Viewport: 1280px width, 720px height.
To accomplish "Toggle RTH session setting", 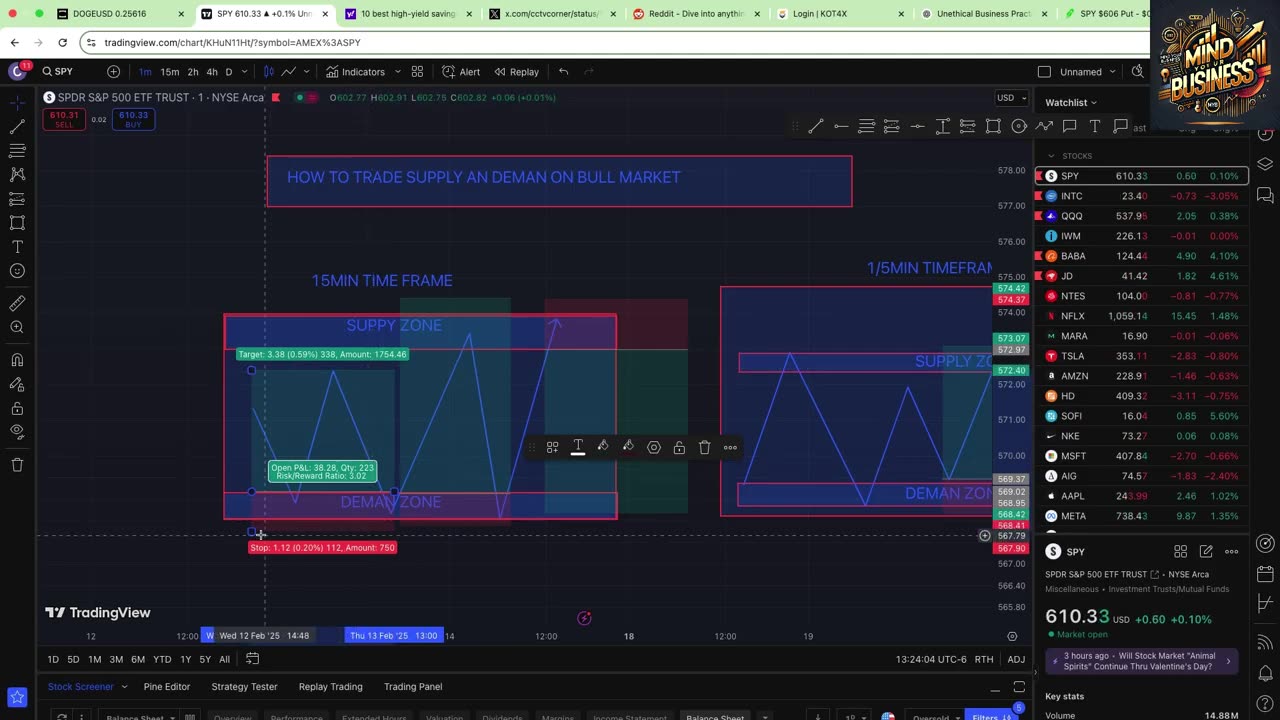I will [984, 659].
